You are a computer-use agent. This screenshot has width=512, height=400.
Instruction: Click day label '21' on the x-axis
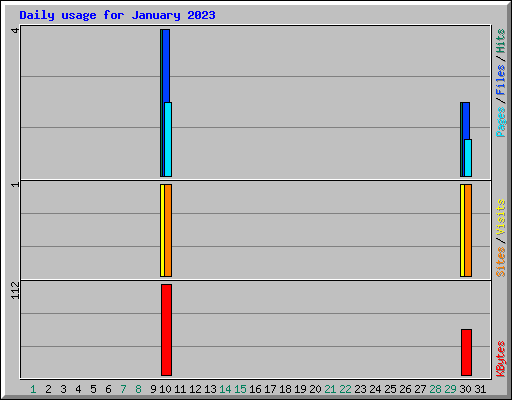[x=330, y=389]
